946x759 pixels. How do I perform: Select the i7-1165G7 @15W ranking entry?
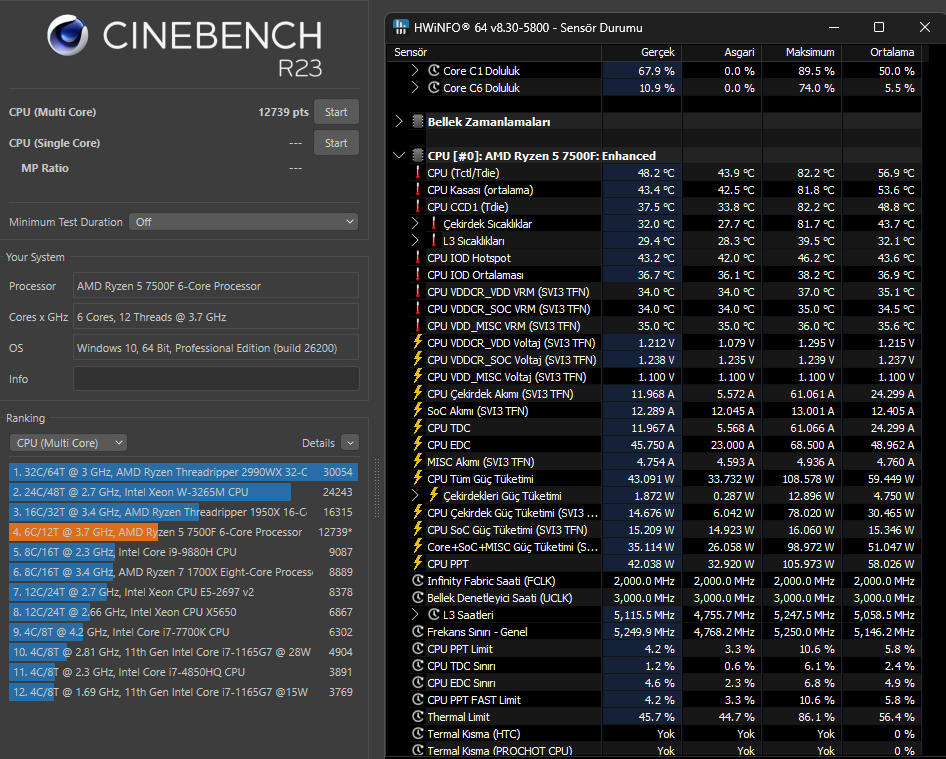pyautogui.click(x=183, y=691)
